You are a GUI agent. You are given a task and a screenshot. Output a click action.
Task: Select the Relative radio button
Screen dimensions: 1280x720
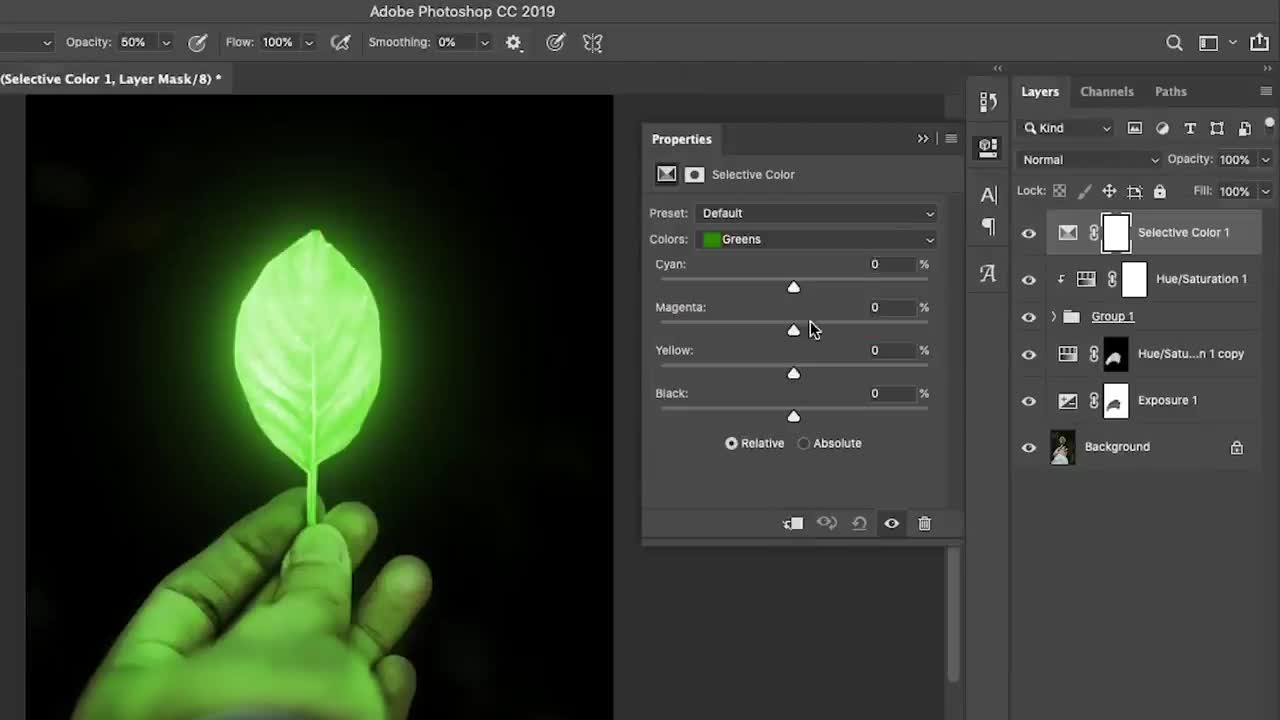click(x=731, y=443)
